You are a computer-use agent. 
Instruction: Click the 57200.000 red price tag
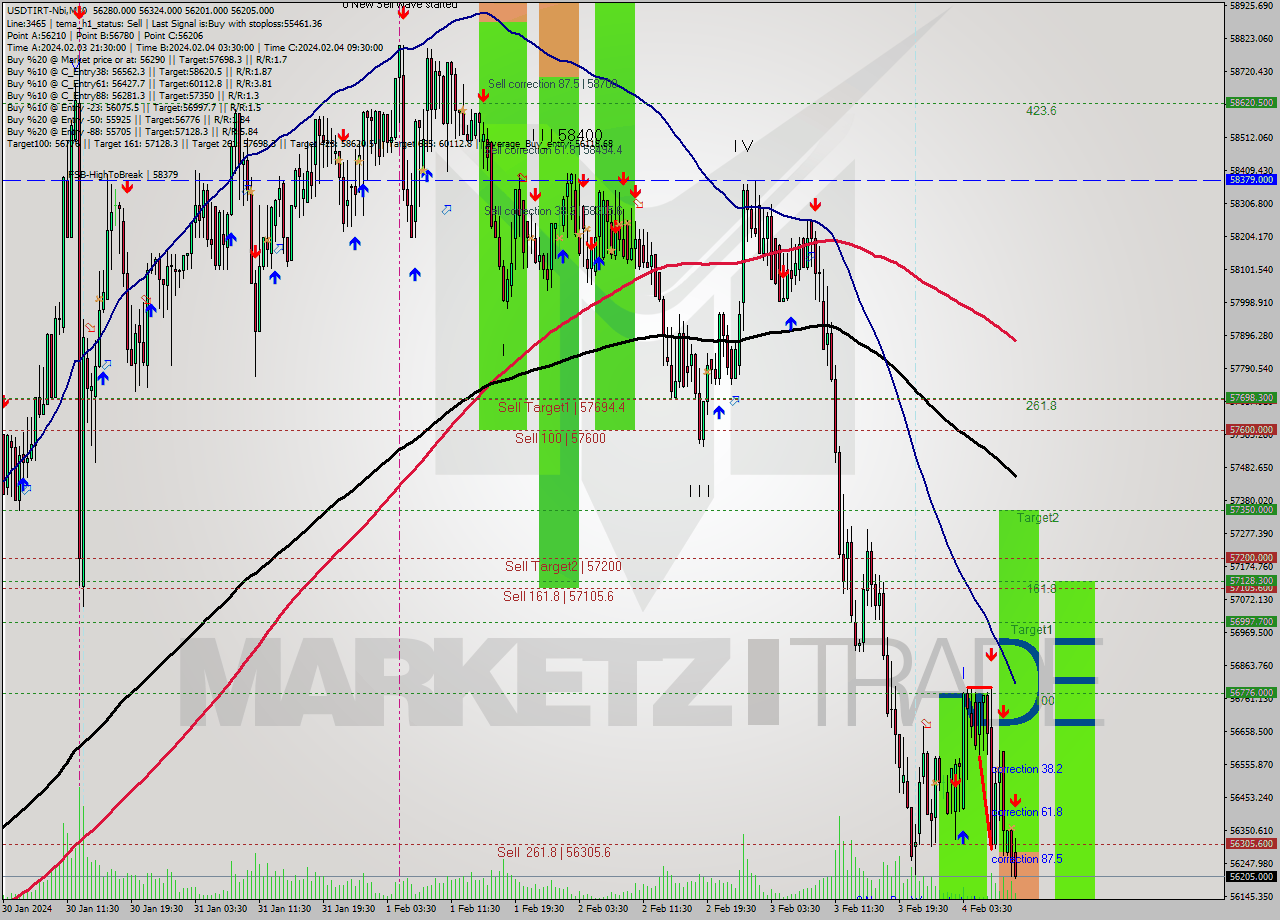pyautogui.click(x=1251, y=557)
